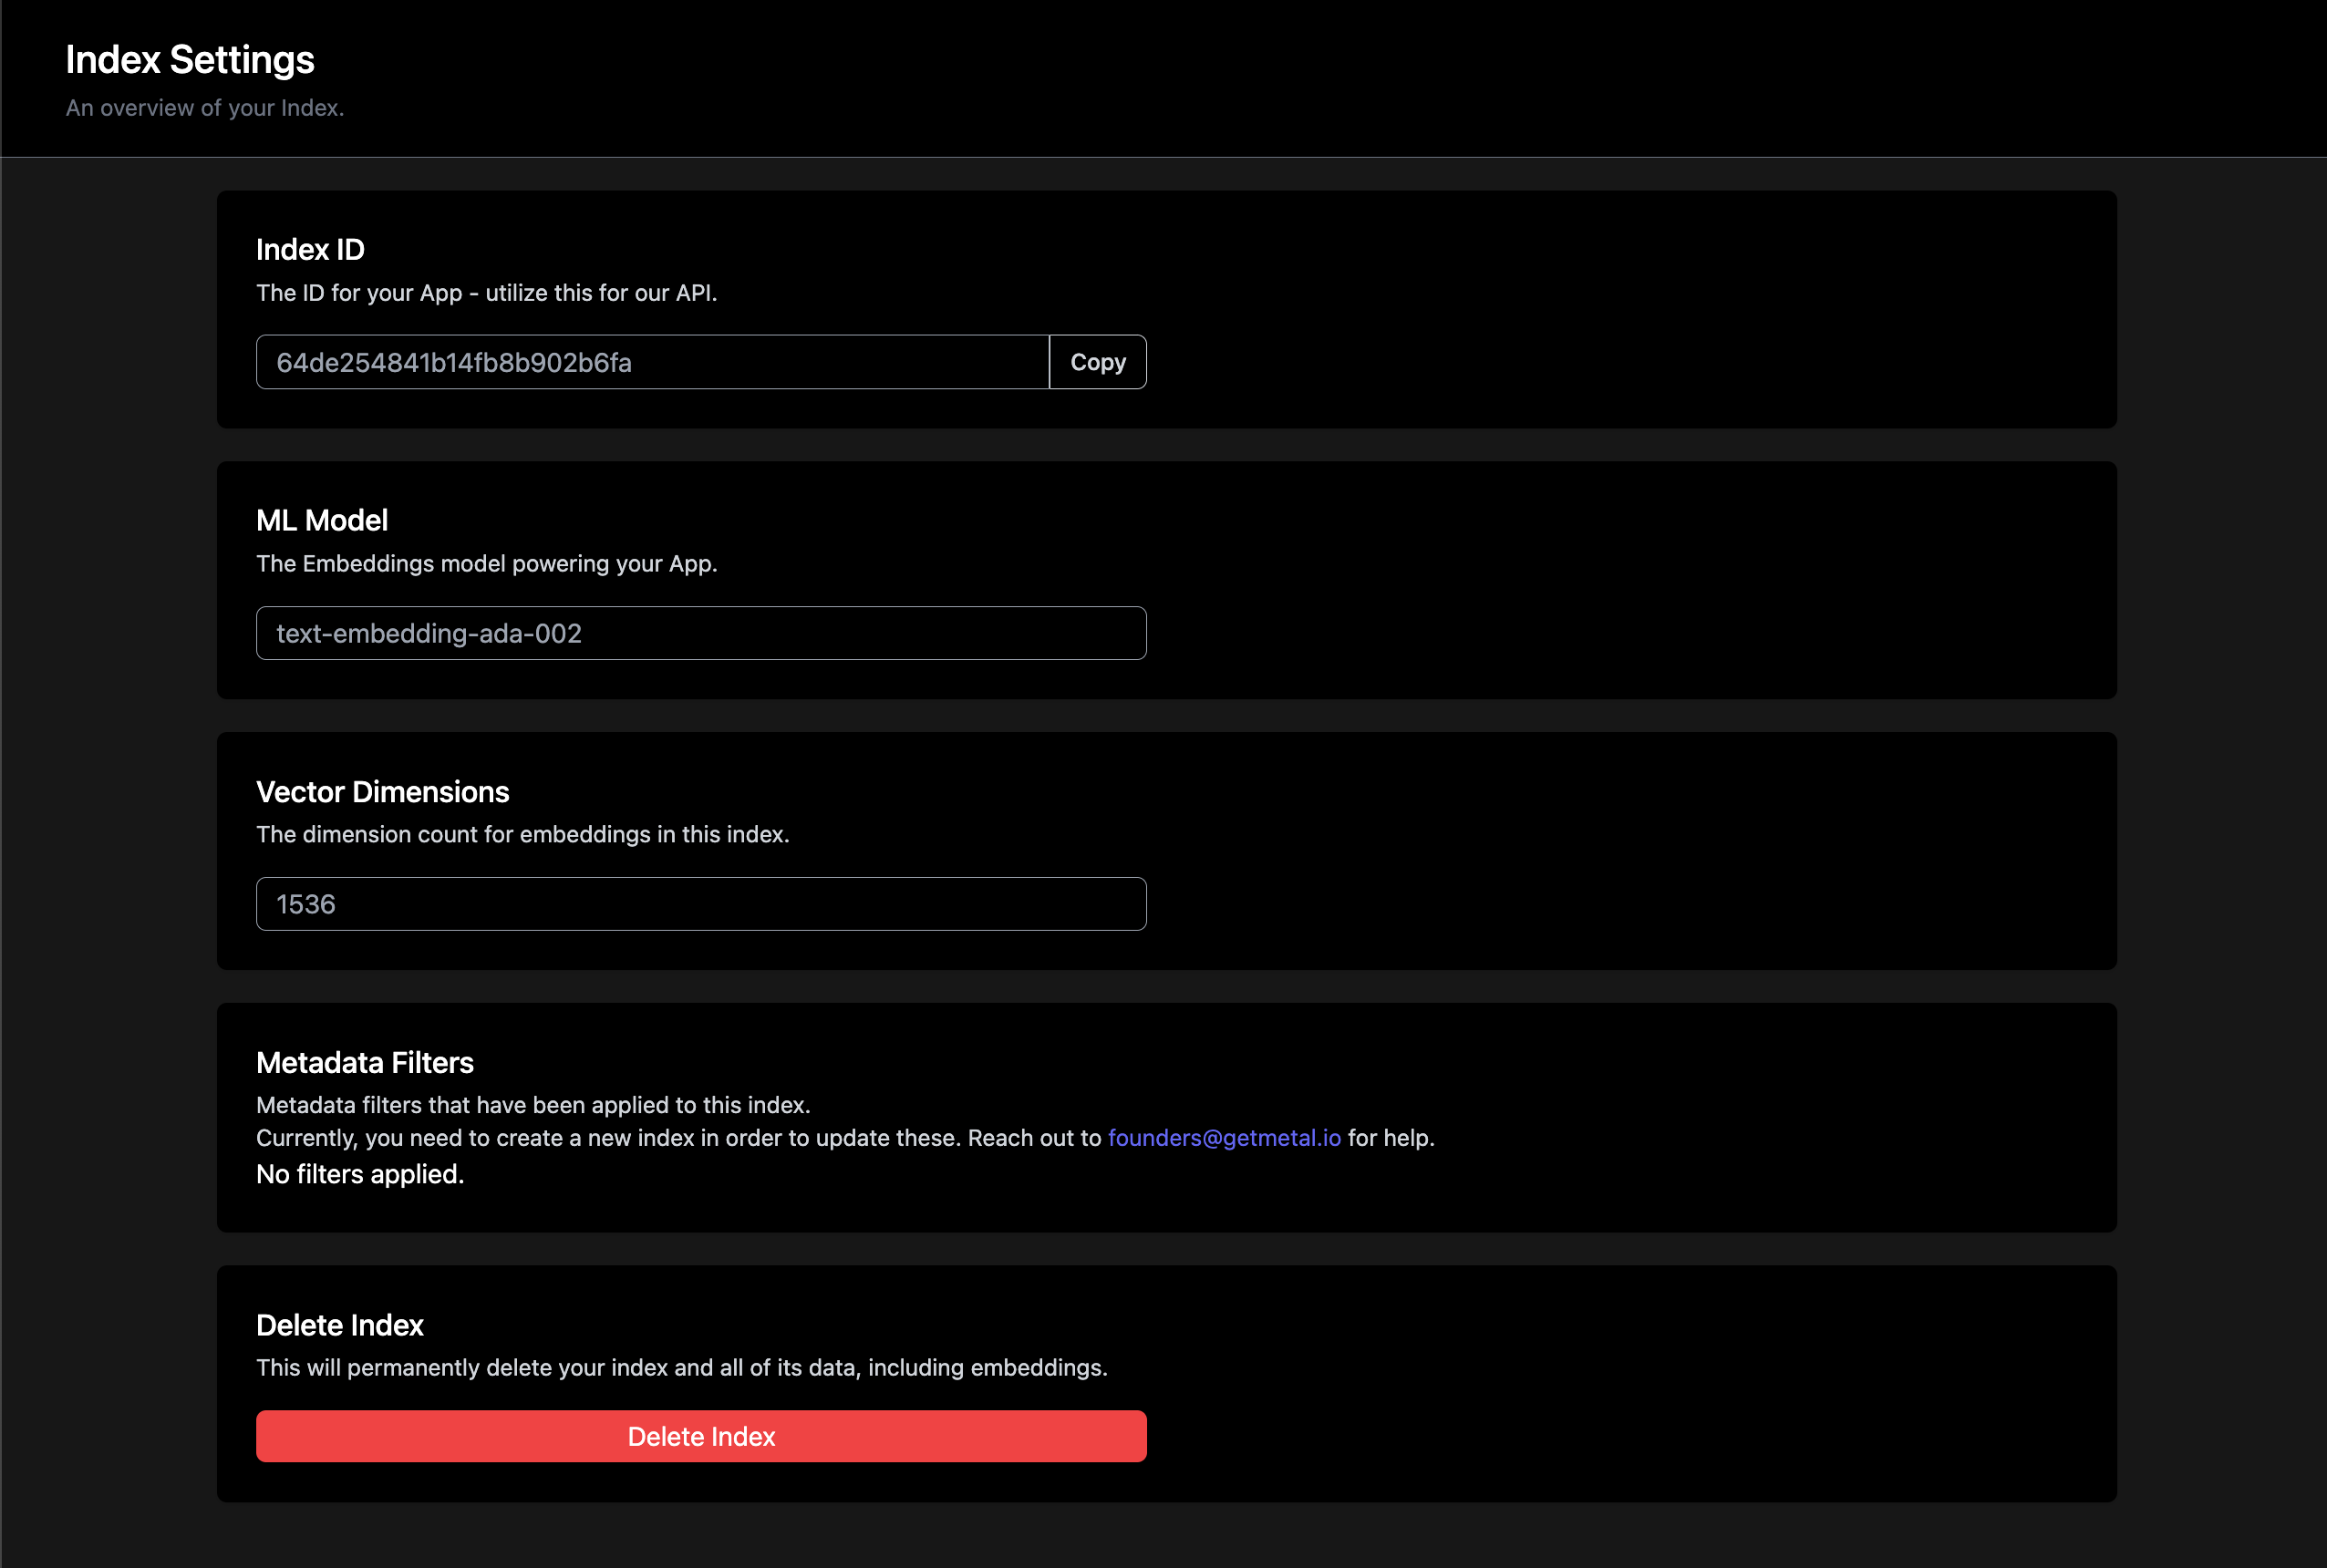Click the Copy button beside Index ID

[x=1097, y=362]
